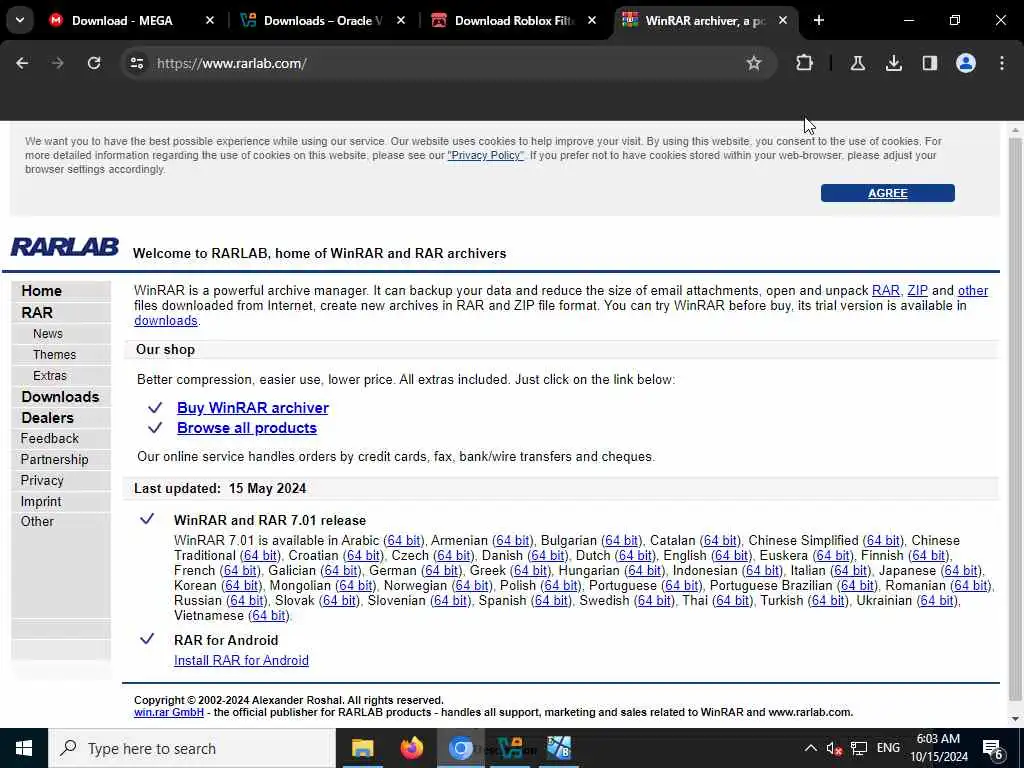Image resolution: width=1024 pixels, height=768 pixels.
Task: Switch to the Download - MEGA tab
Action: (123, 21)
